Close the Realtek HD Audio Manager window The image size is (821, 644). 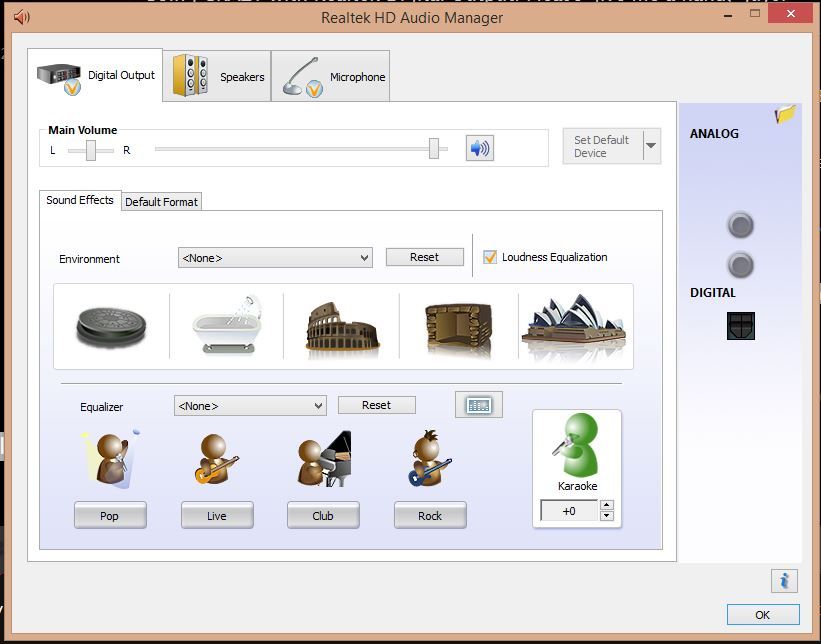pyautogui.click(x=791, y=14)
